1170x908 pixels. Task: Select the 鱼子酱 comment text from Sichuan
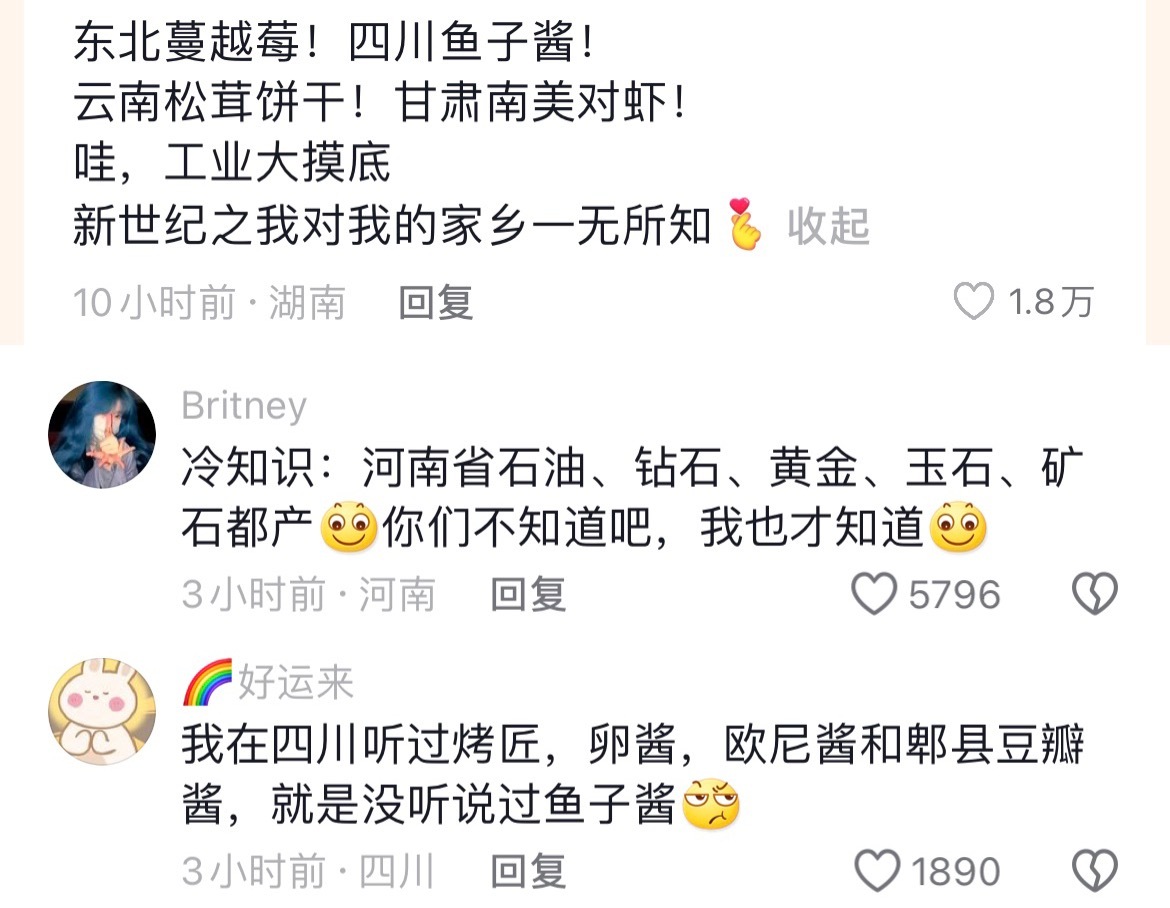click(x=633, y=775)
